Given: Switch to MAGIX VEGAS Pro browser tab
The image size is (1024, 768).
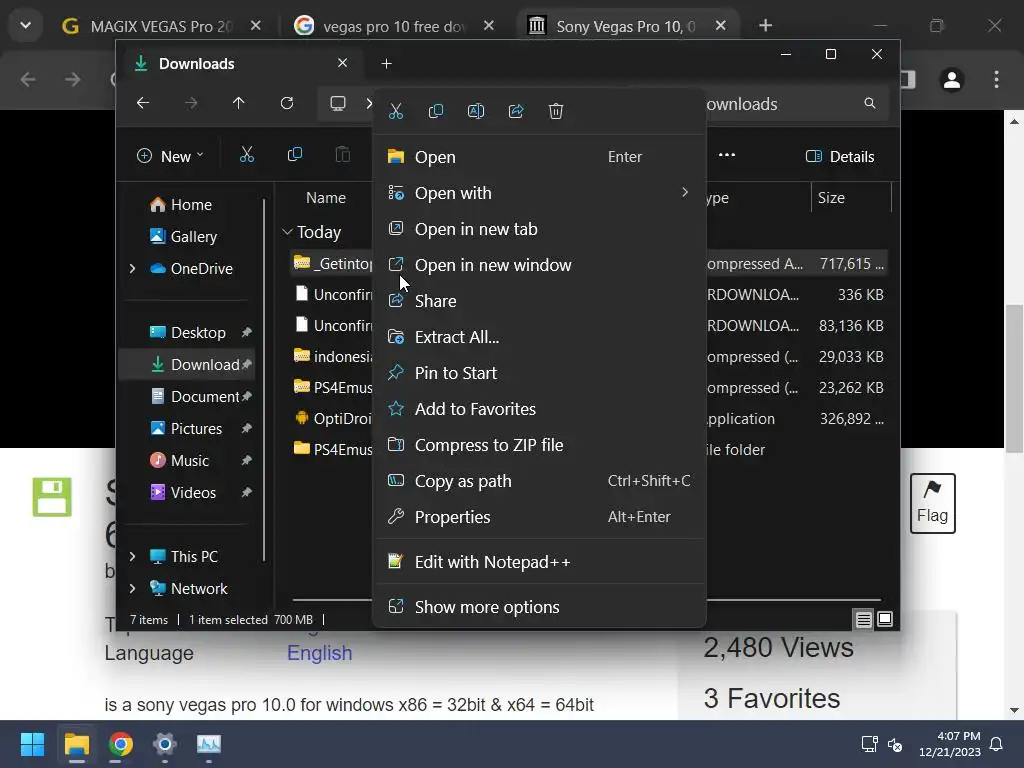Looking at the screenshot, I should (160, 26).
